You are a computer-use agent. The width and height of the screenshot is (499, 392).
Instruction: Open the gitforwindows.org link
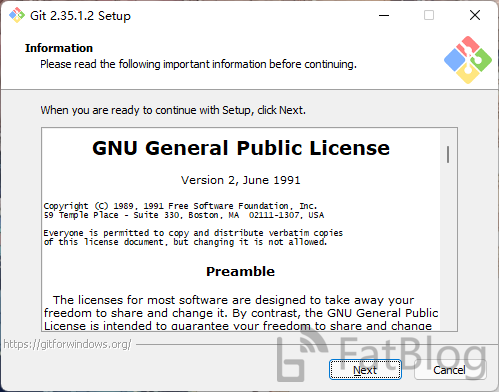point(68,344)
